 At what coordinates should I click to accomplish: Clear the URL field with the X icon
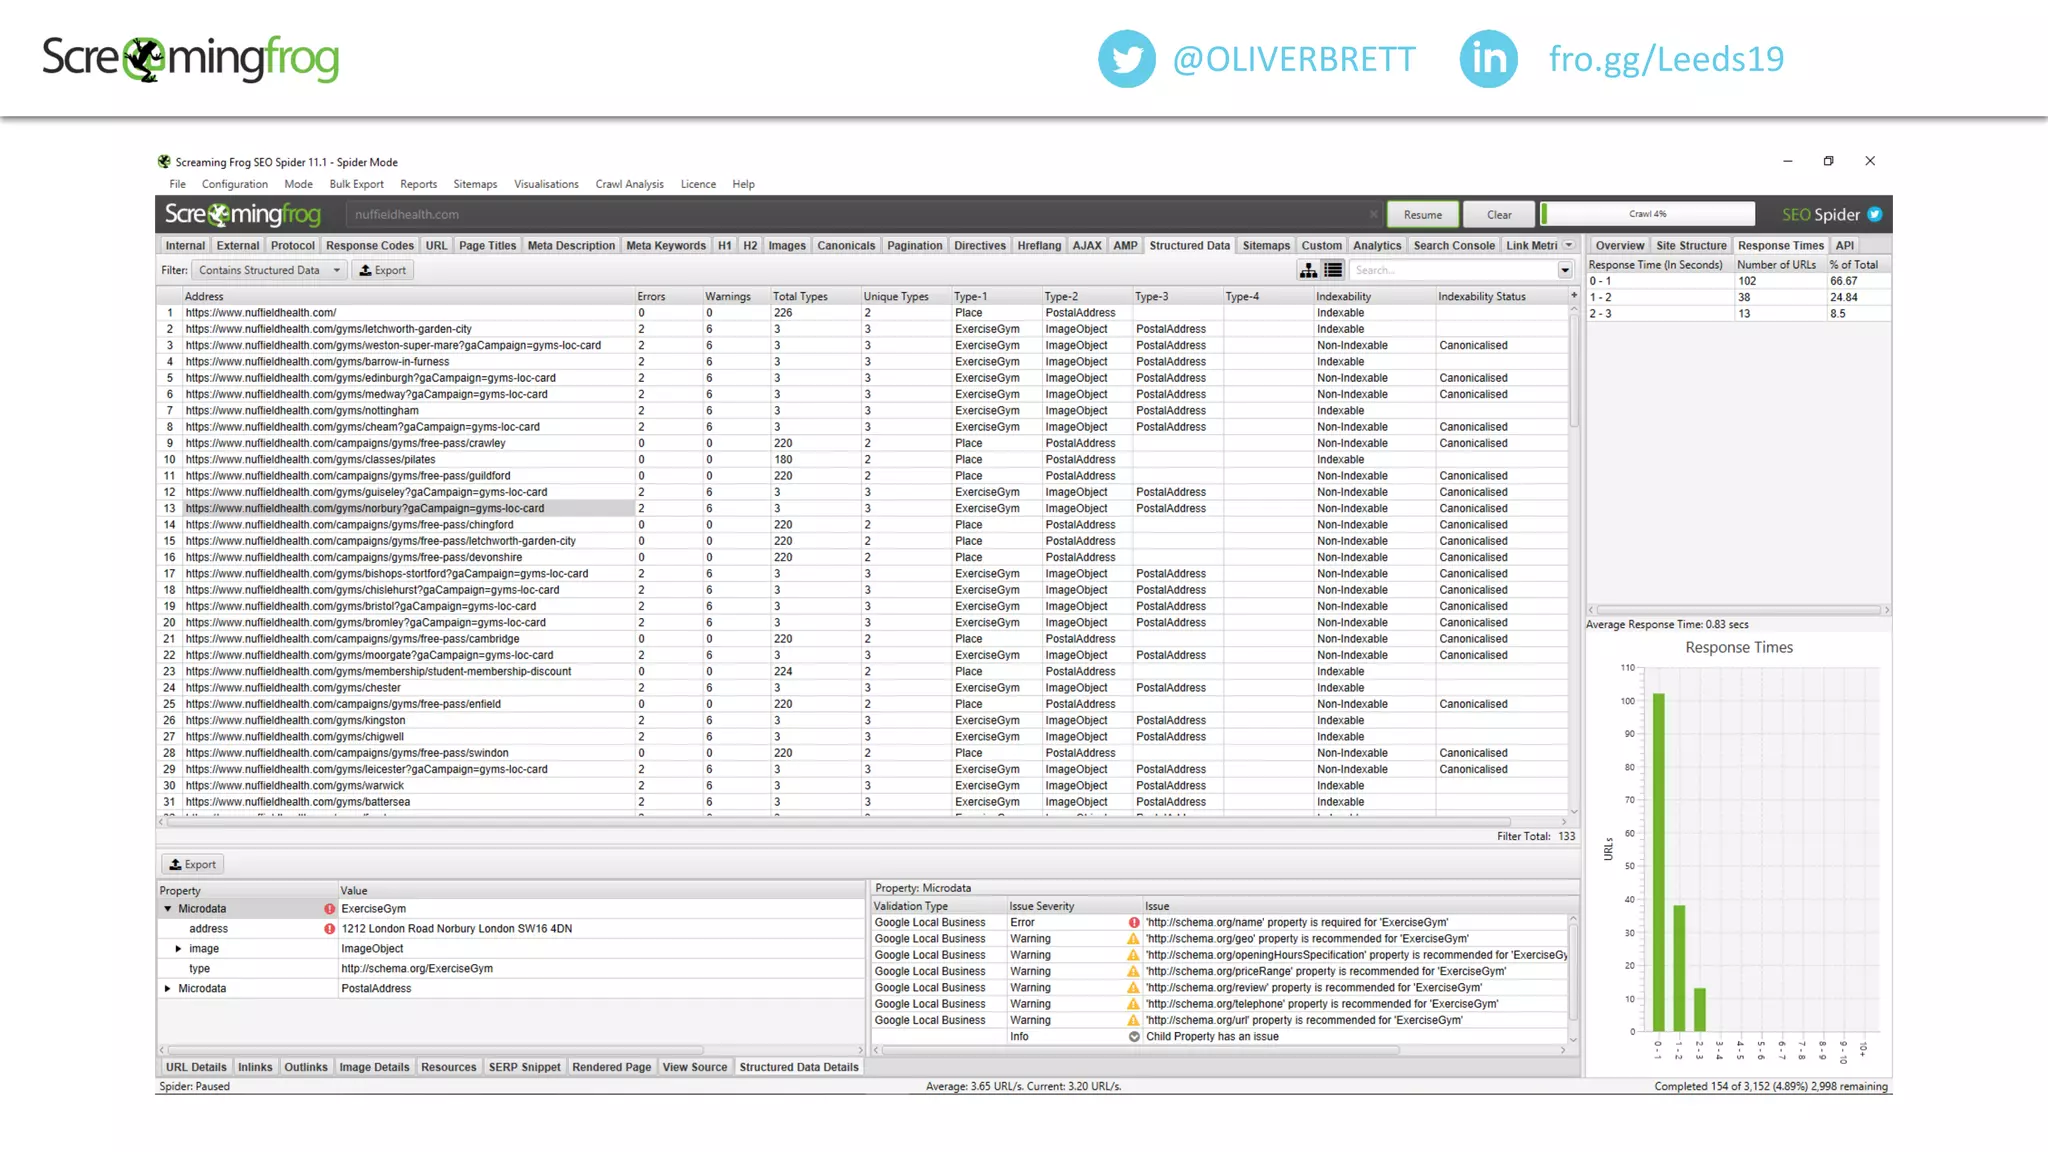click(x=1373, y=214)
